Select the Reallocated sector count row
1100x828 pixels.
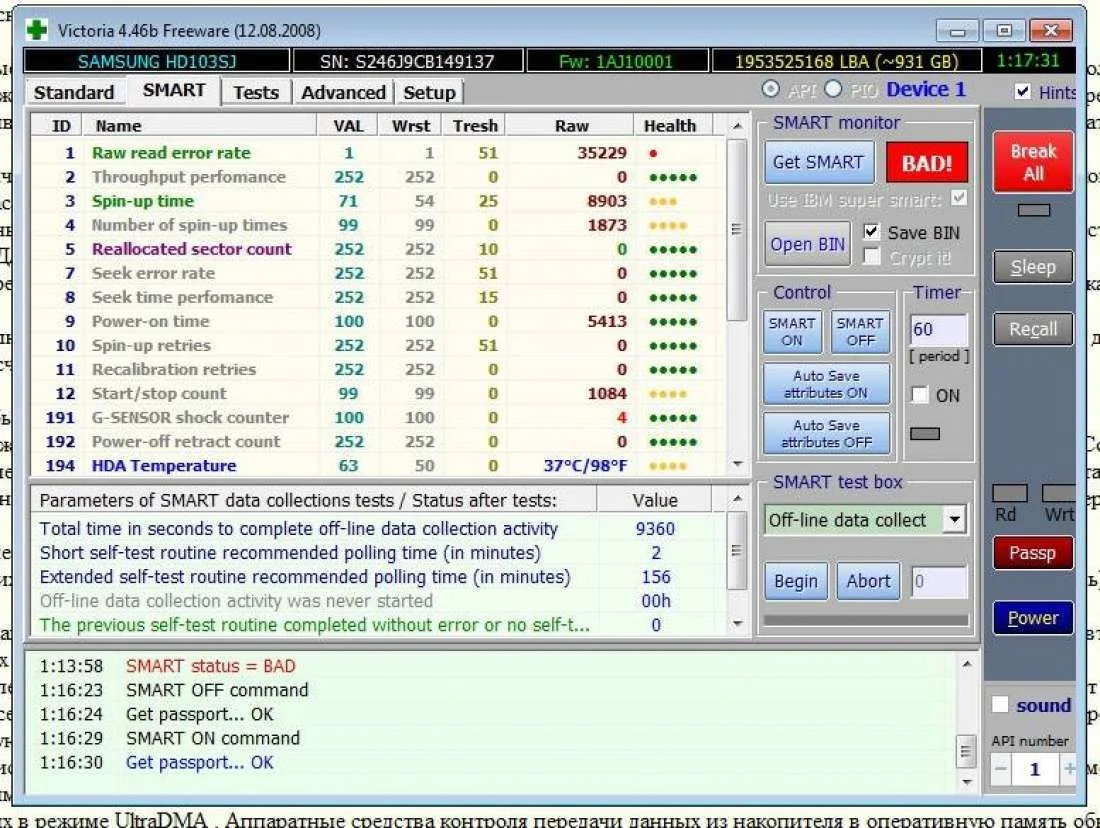pyautogui.click(x=378, y=249)
